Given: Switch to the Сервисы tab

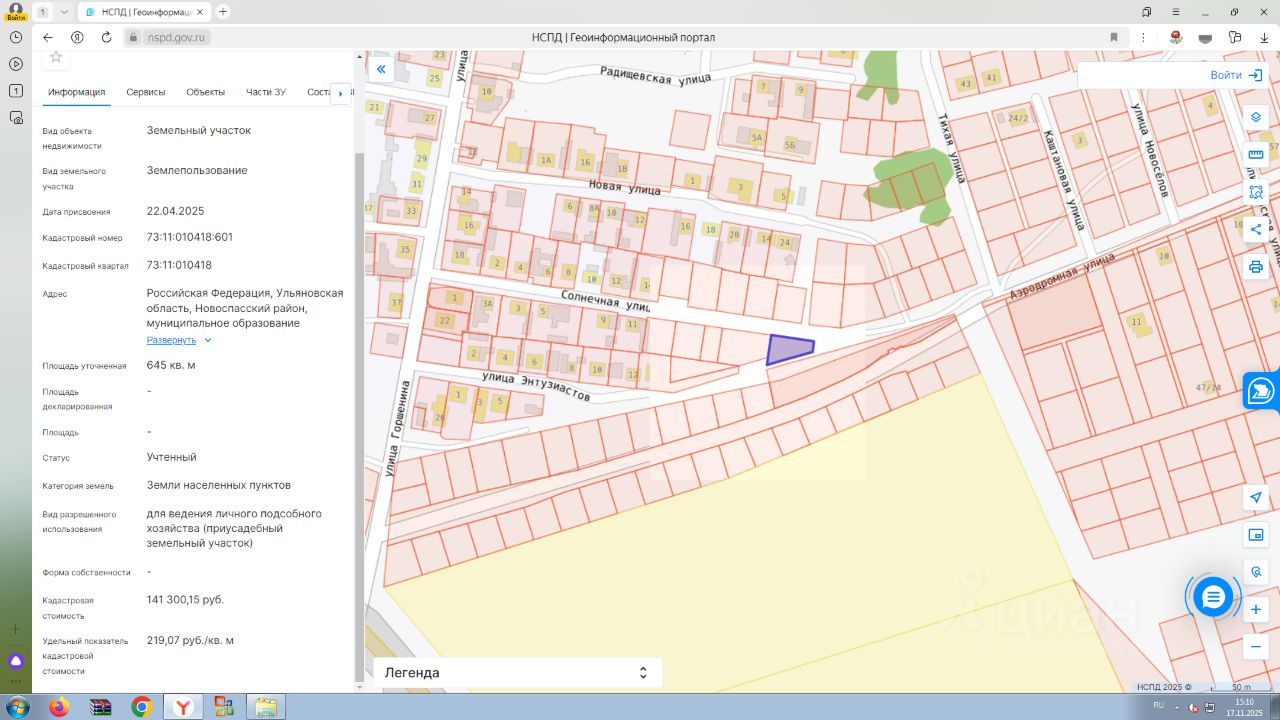Looking at the screenshot, I should [146, 92].
